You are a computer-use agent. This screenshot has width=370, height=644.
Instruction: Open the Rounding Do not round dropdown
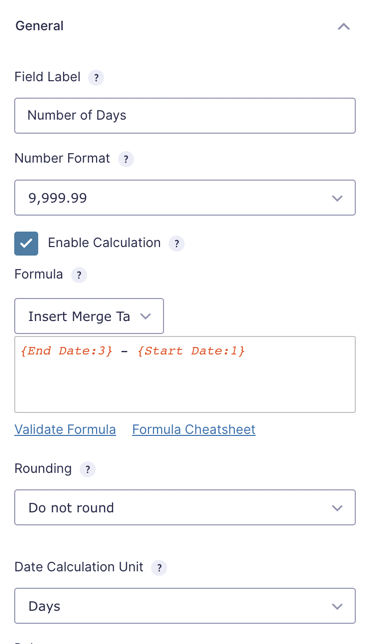click(x=185, y=507)
